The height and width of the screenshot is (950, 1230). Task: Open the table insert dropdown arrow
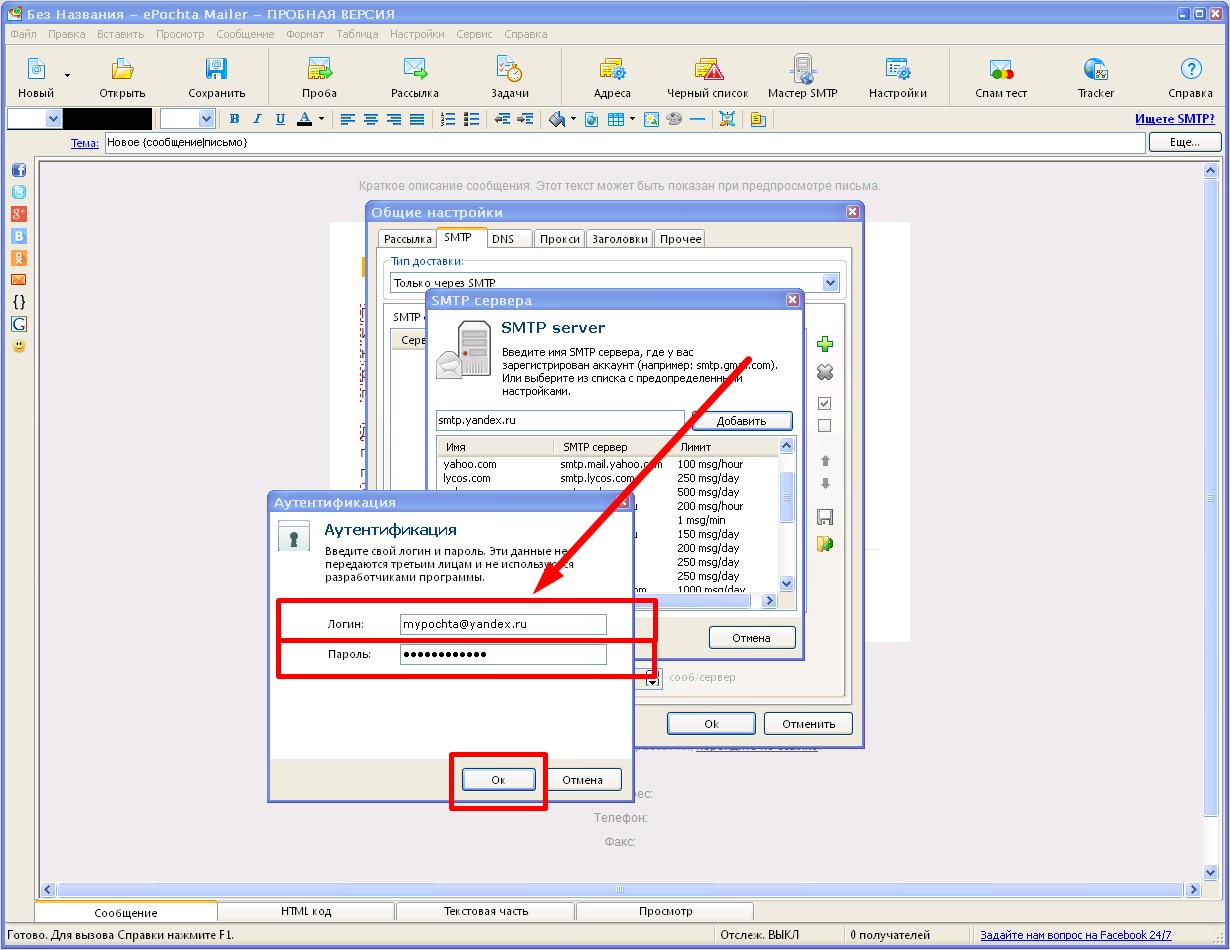coord(632,119)
